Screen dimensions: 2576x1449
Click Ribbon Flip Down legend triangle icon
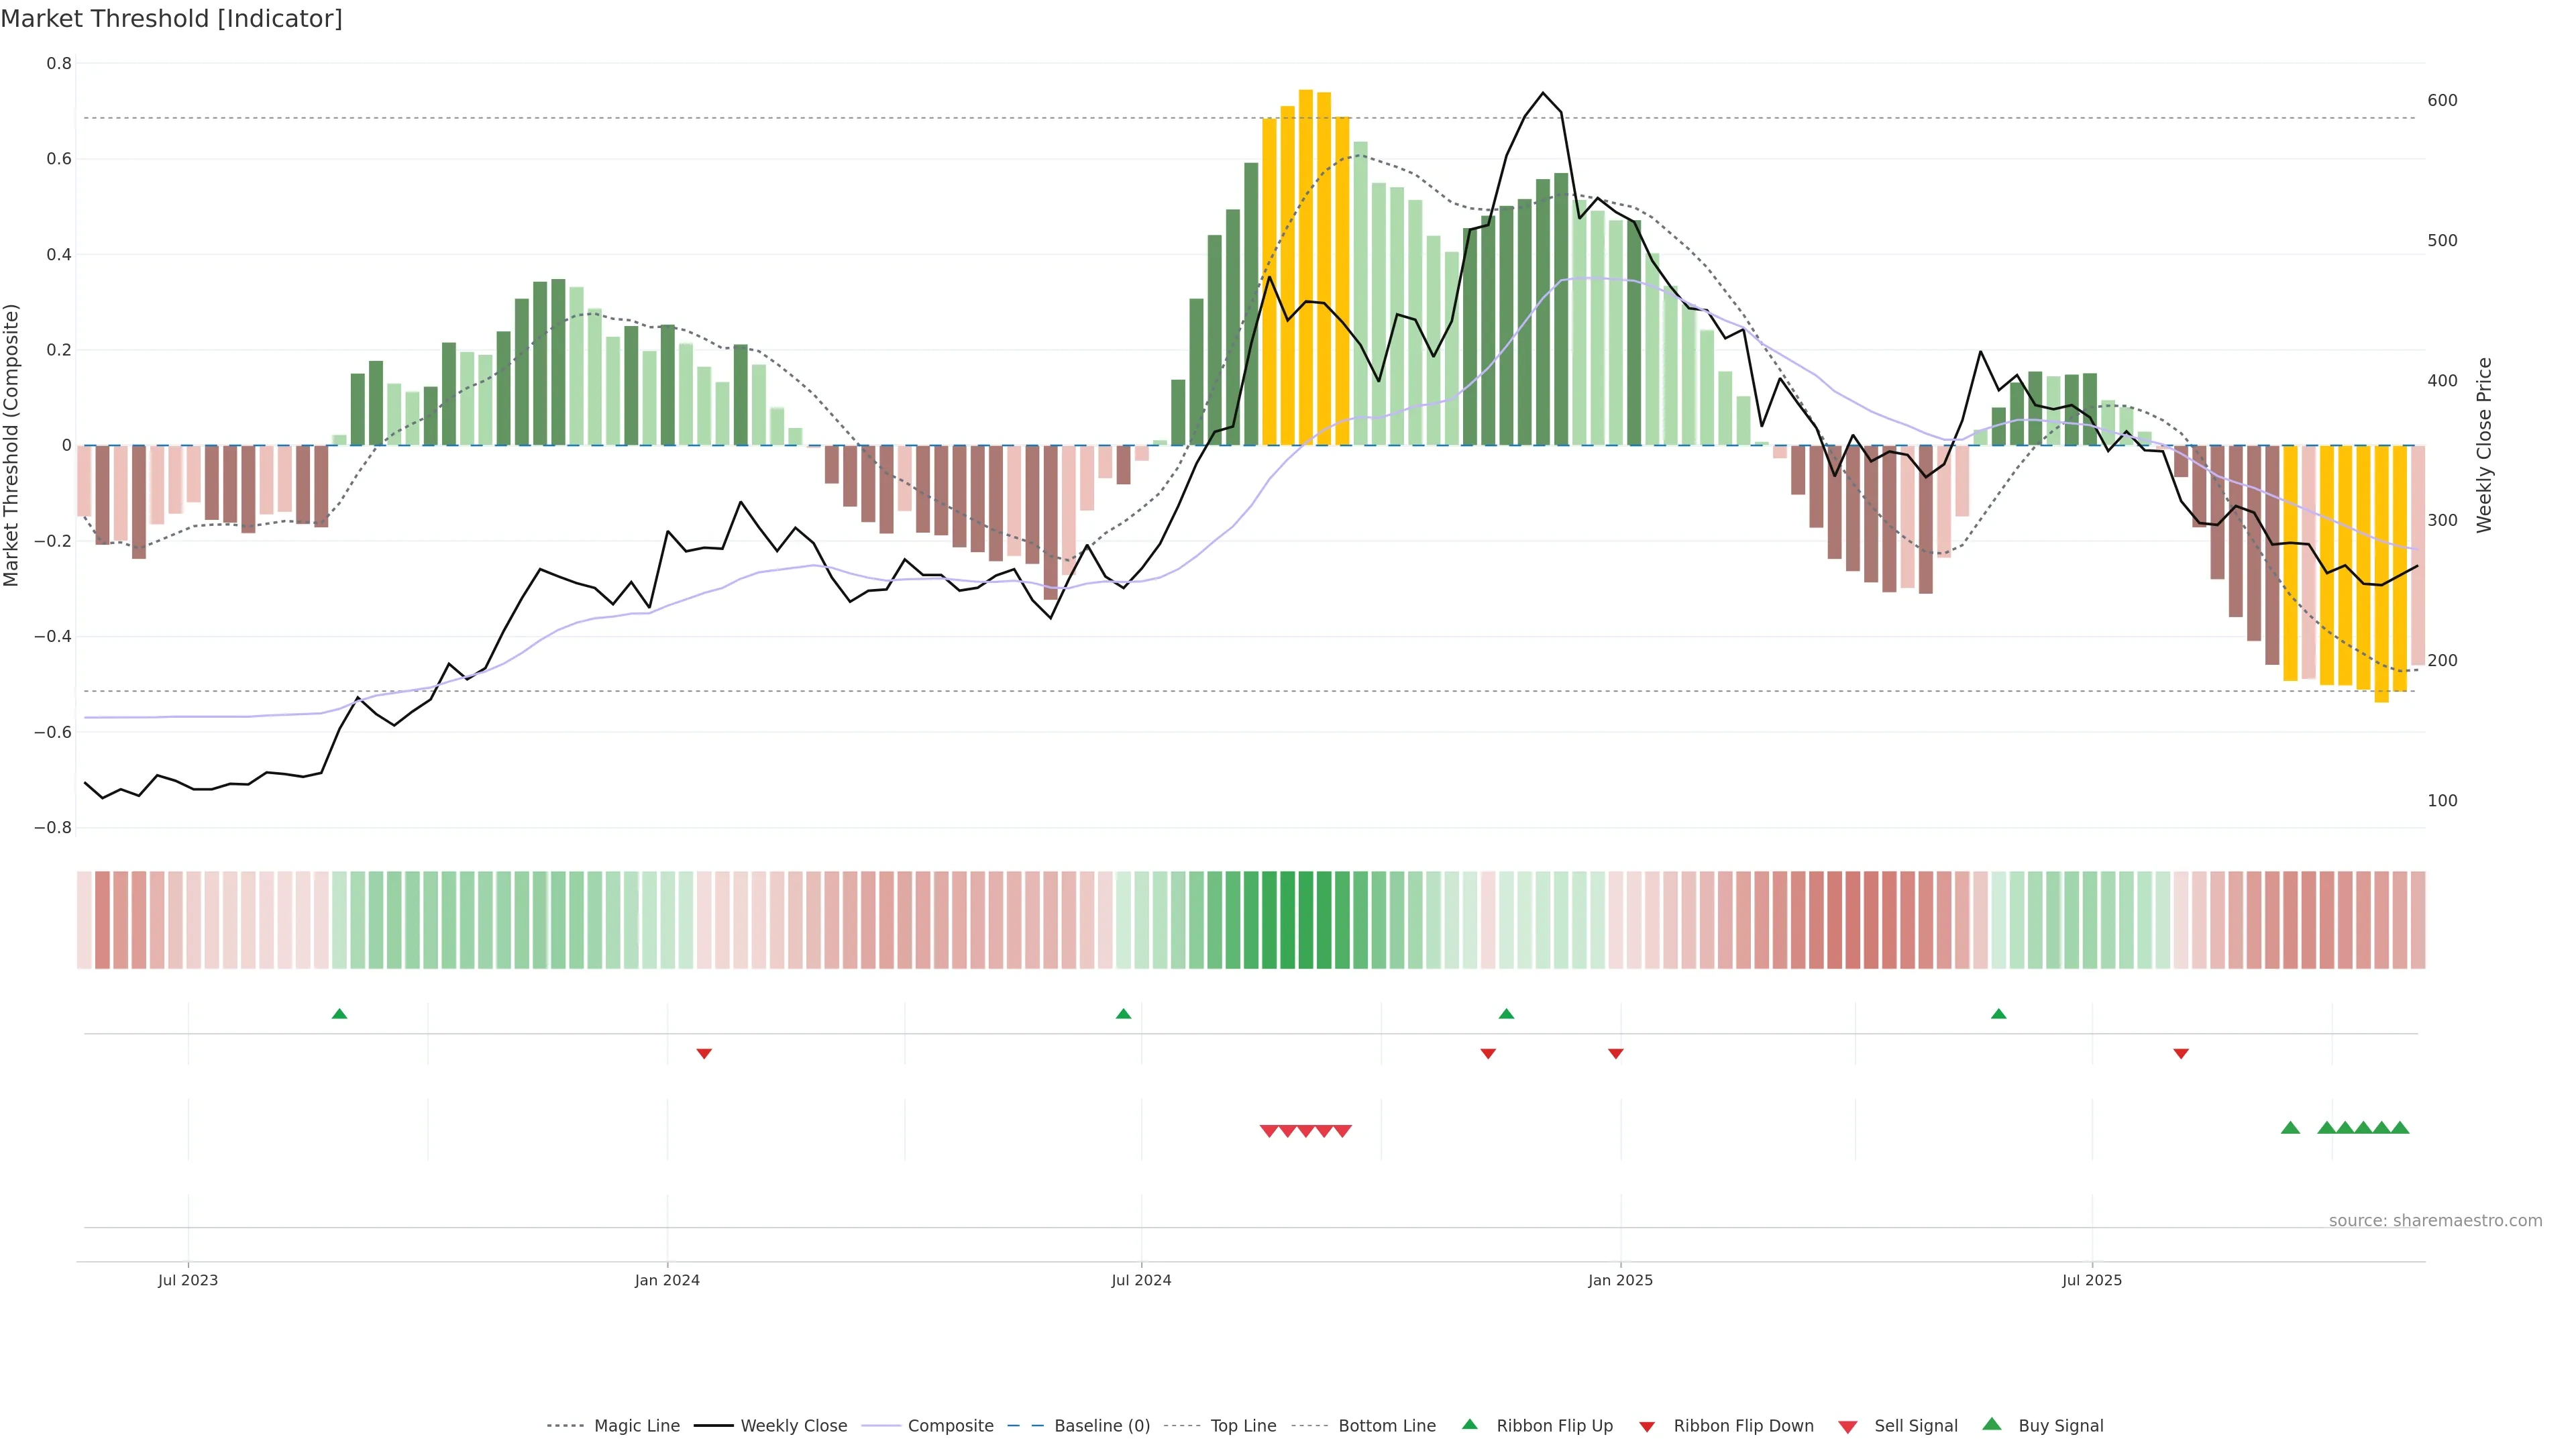(x=1647, y=1426)
